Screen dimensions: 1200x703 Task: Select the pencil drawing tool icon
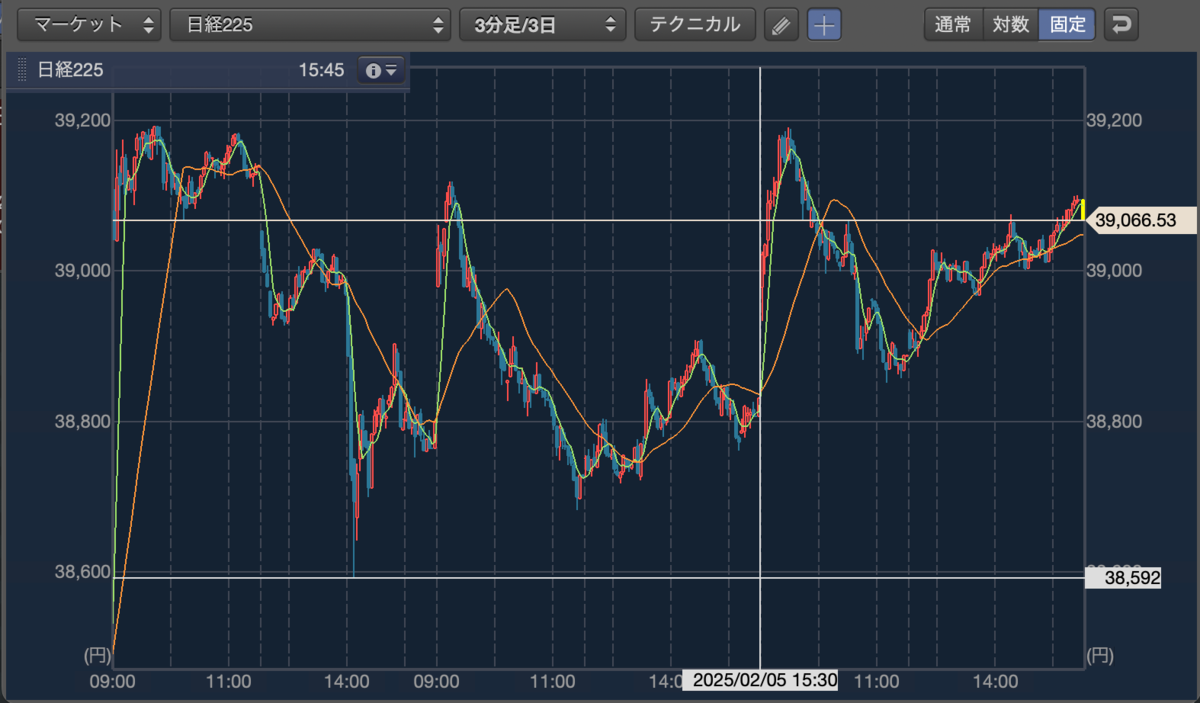tap(782, 25)
